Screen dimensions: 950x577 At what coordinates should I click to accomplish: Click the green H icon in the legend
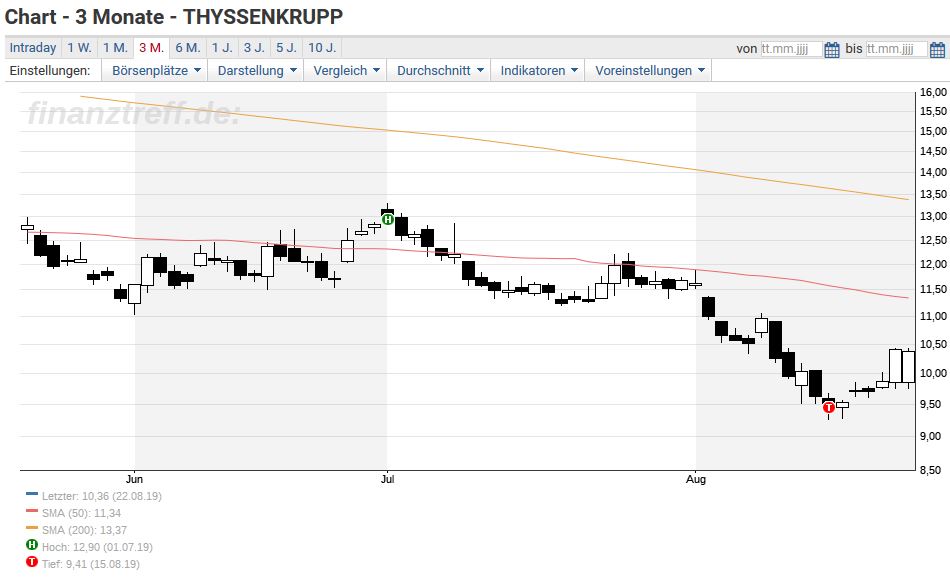click(x=32, y=545)
